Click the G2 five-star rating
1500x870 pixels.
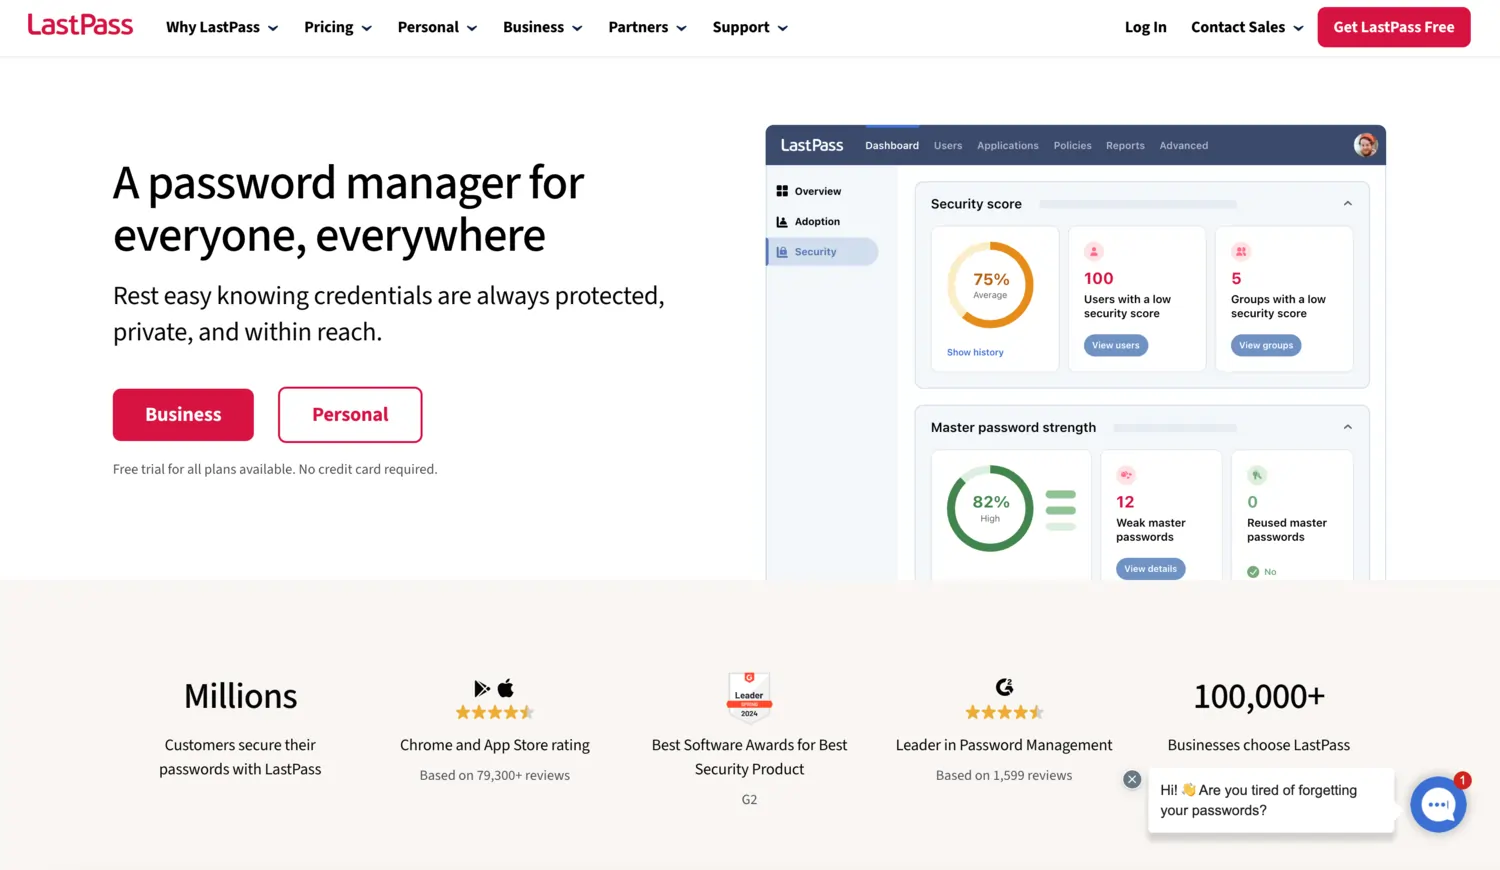[x=1004, y=712]
